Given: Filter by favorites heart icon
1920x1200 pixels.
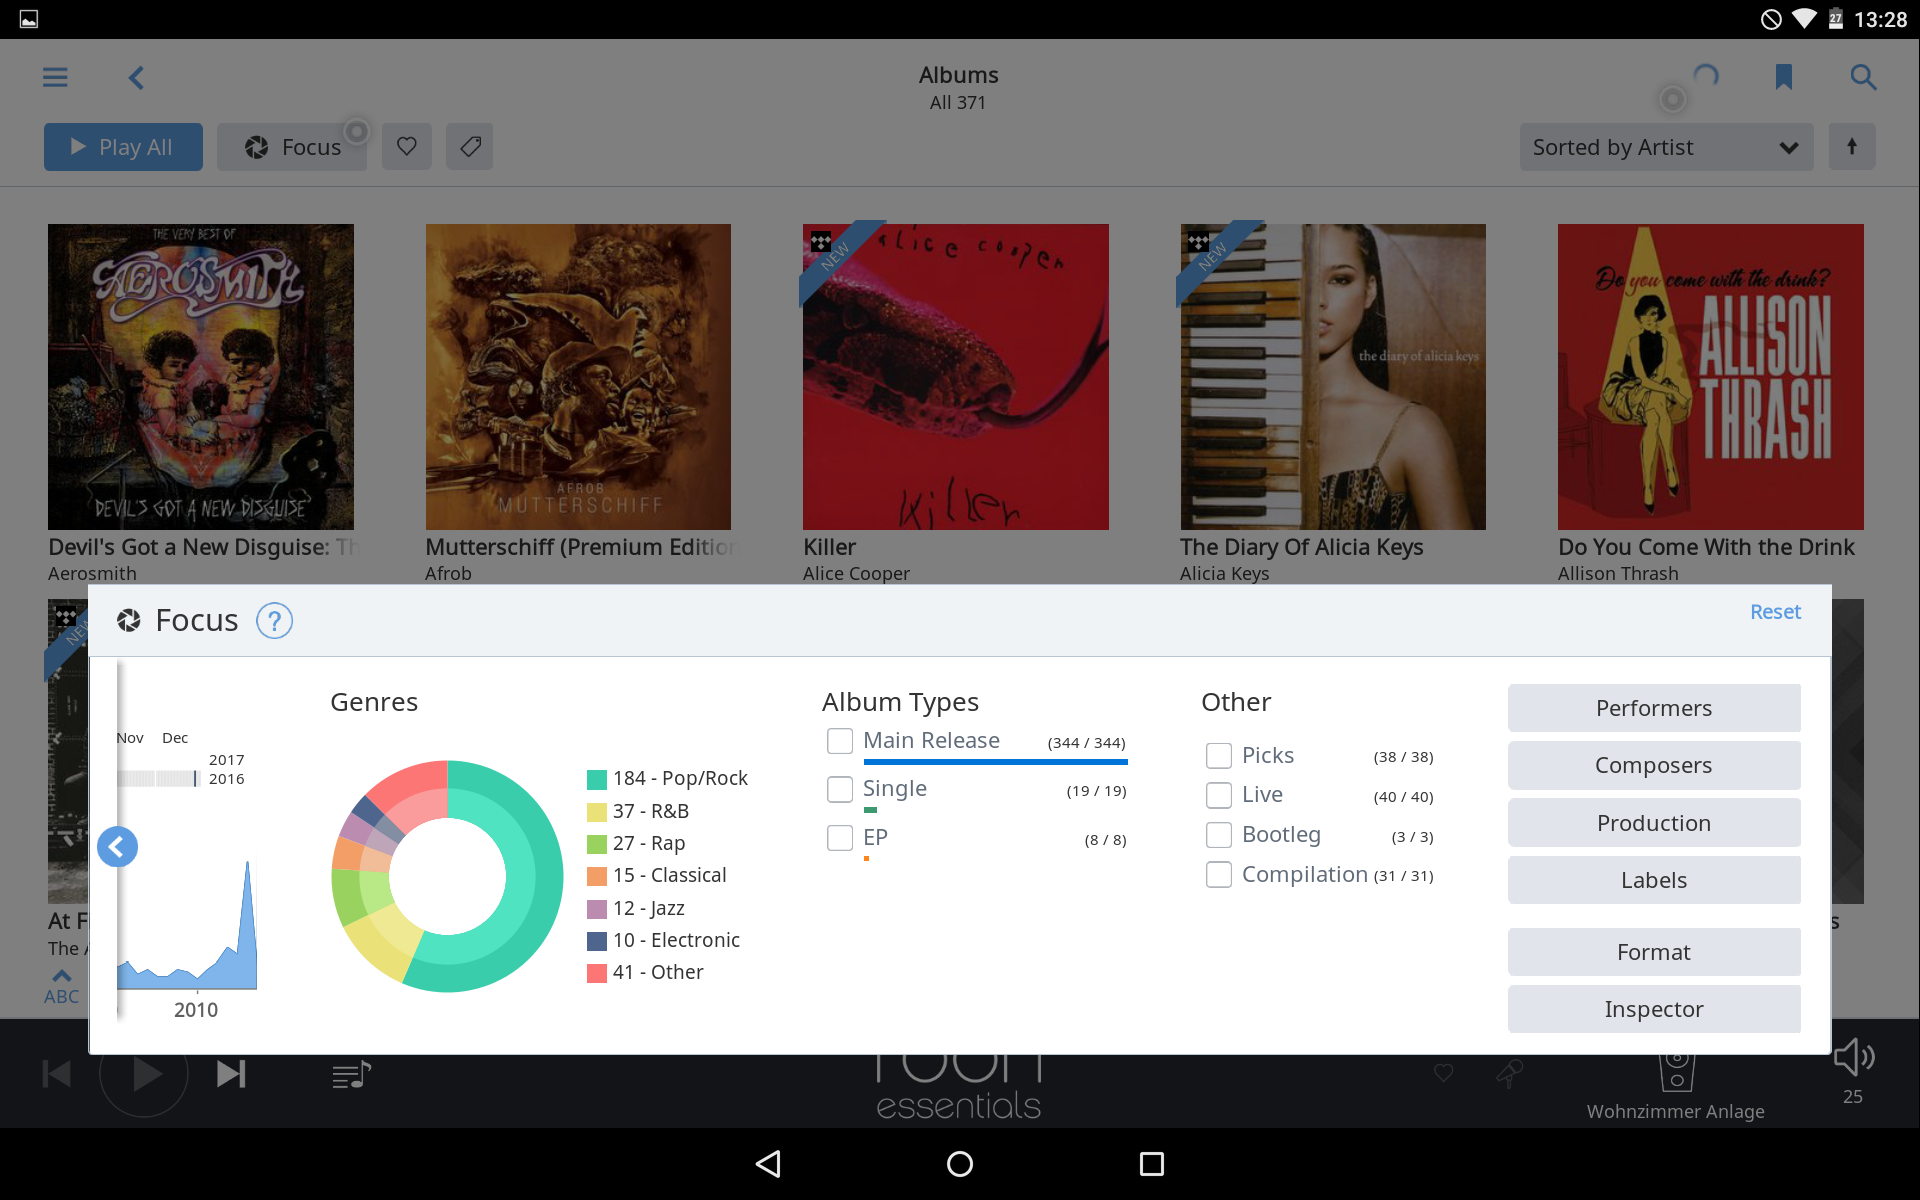Looking at the screenshot, I should pyautogui.click(x=407, y=147).
